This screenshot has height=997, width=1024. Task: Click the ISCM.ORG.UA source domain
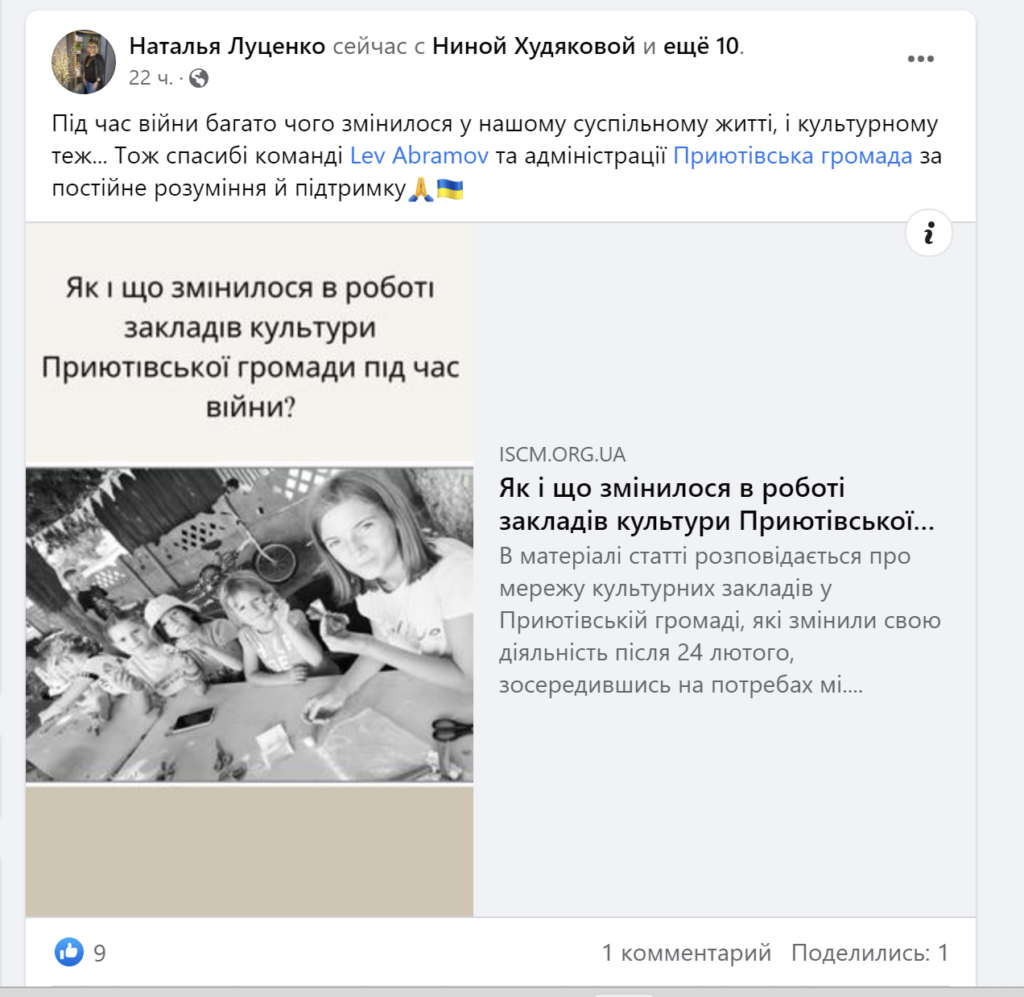[x=562, y=454]
